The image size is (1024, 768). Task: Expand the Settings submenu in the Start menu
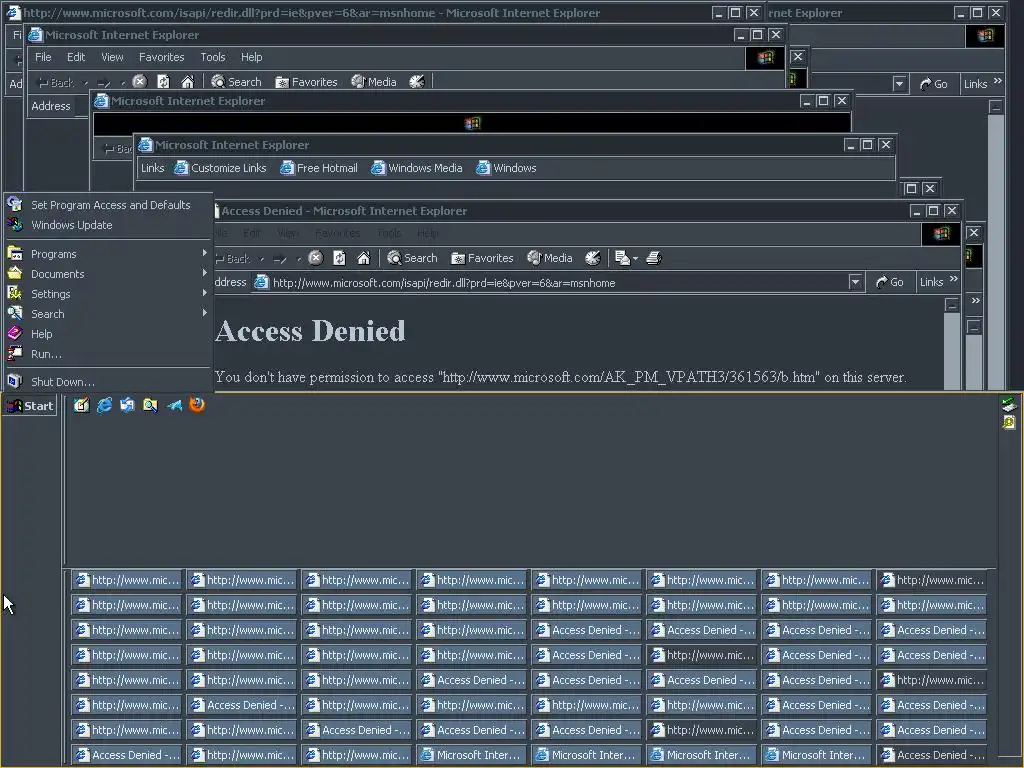point(108,294)
